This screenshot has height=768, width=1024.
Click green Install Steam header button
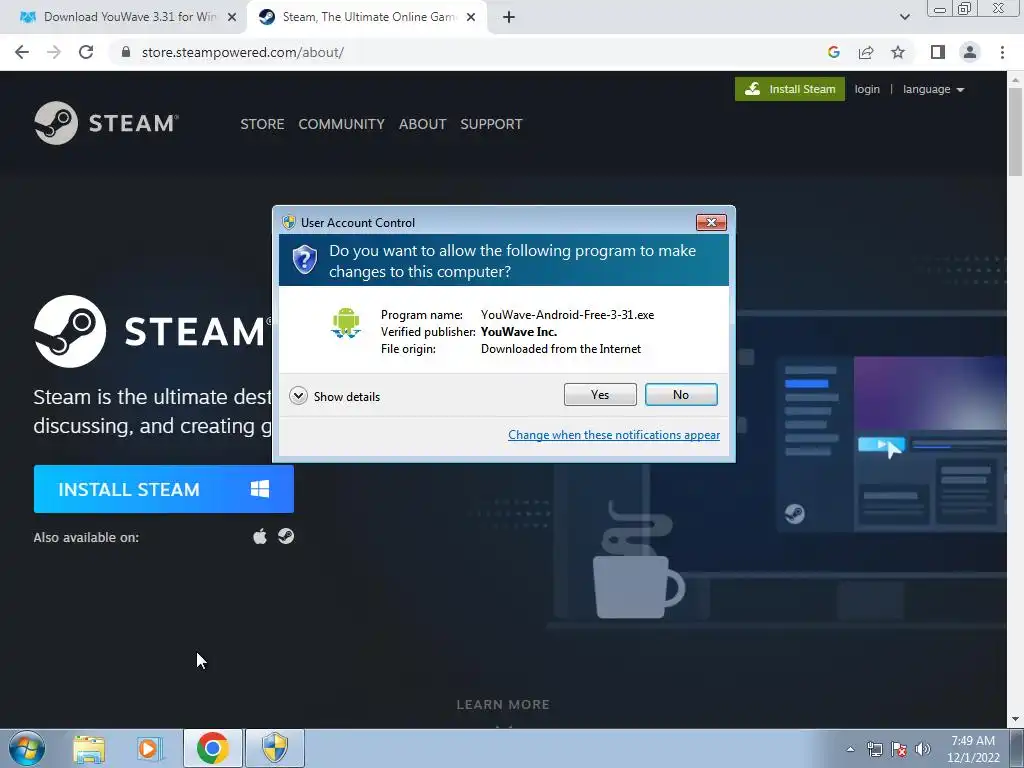pyautogui.click(x=790, y=89)
